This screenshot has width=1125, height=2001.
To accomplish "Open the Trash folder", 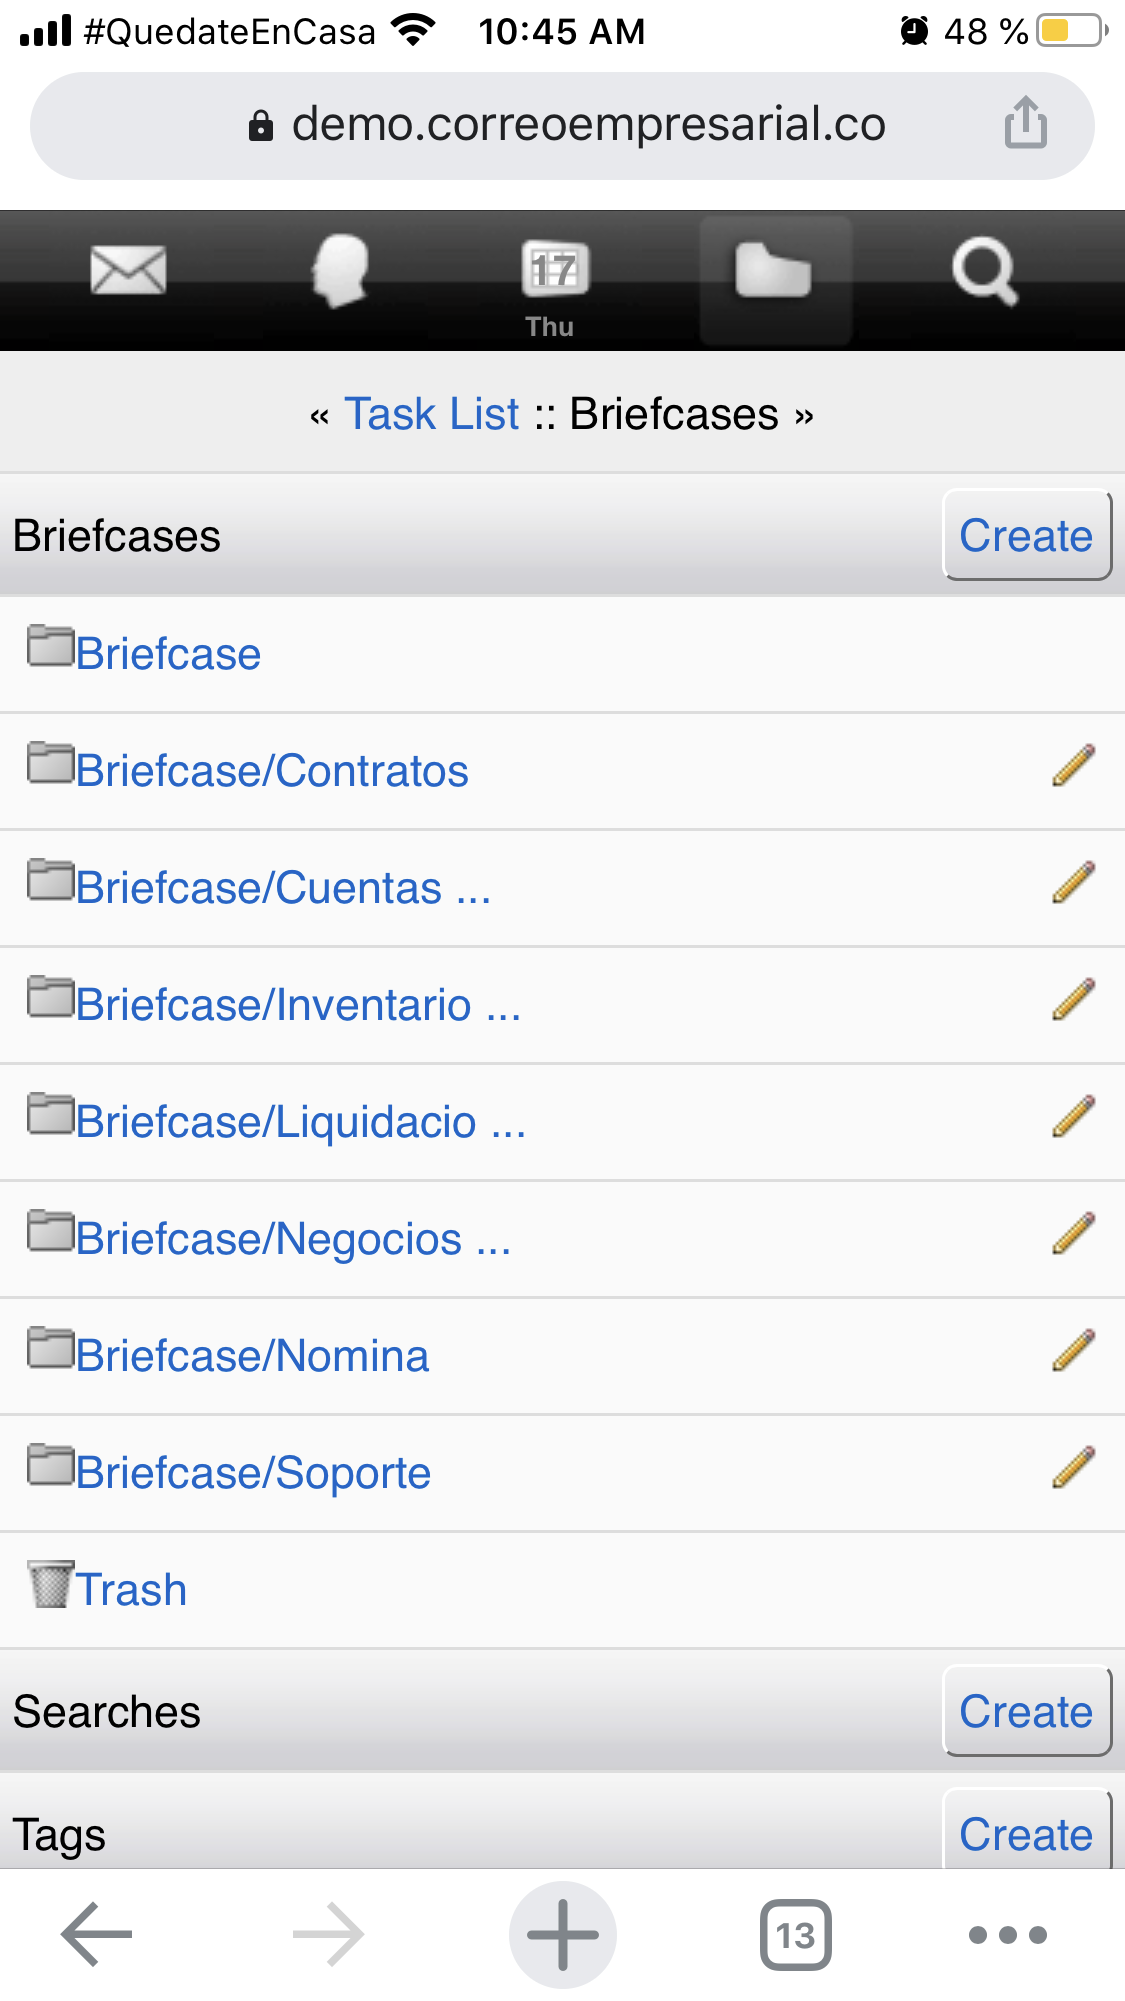I will coord(131,1589).
